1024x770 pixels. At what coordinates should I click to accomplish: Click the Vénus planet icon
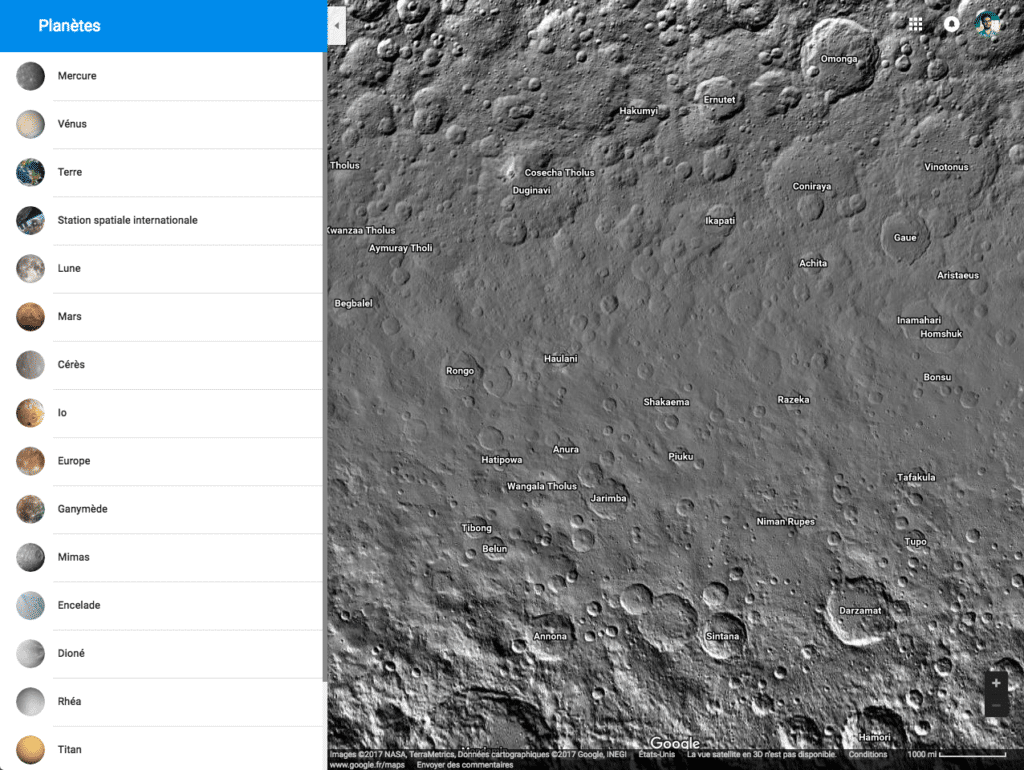[29, 123]
